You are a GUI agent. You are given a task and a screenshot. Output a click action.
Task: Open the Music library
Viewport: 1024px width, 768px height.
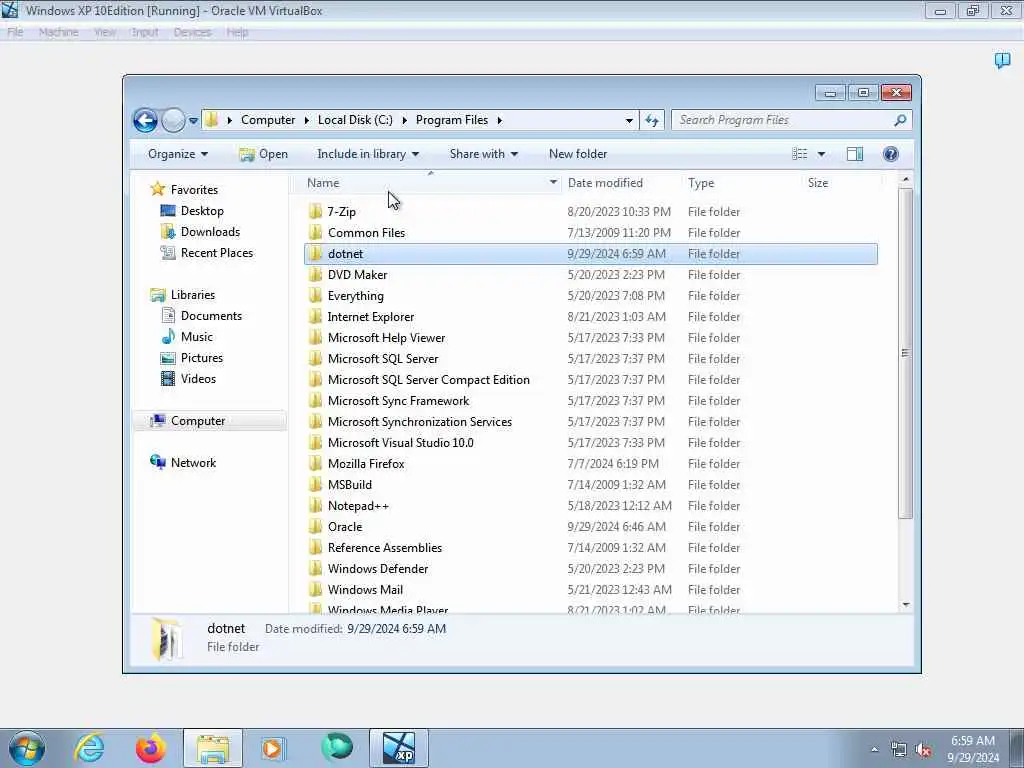(x=197, y=337)
